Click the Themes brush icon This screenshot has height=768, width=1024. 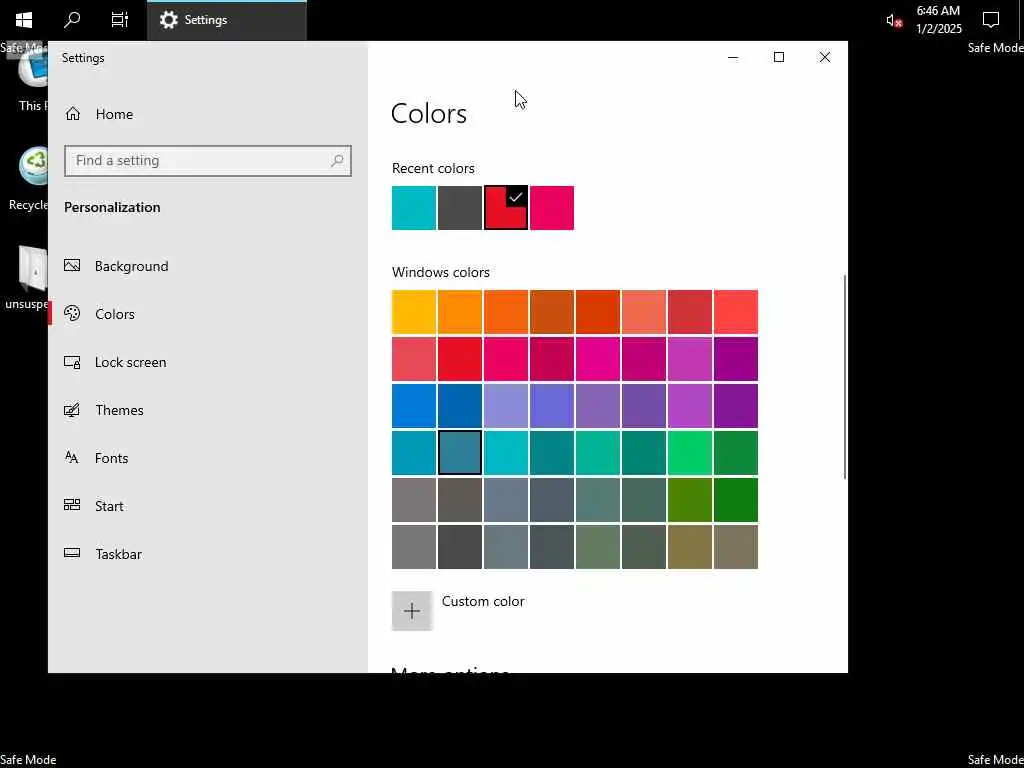click(x=72, y=410)
